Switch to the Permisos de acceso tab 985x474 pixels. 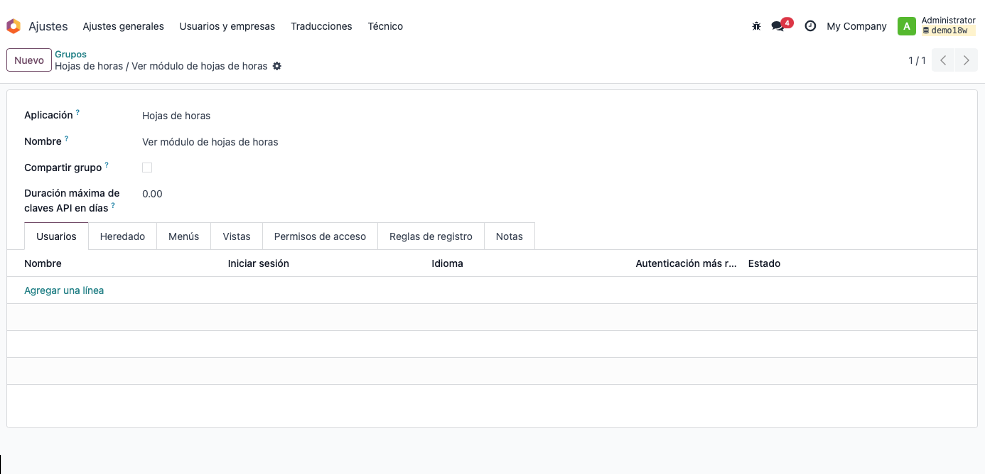click(x=320, y=237)
